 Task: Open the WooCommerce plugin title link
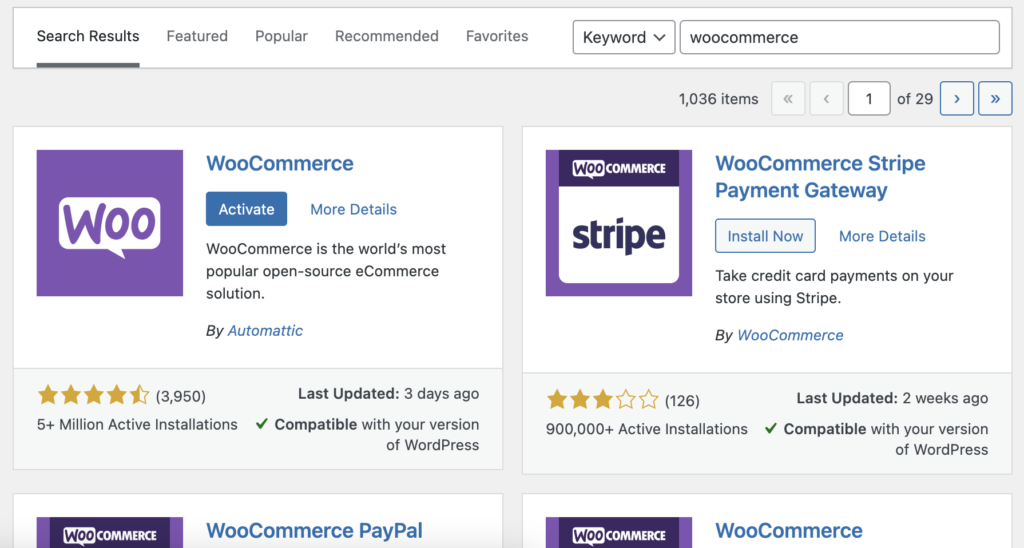280,163
